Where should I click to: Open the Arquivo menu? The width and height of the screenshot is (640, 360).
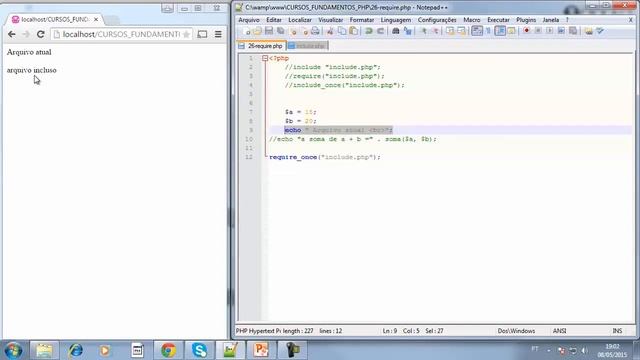[x=249, y=20]
